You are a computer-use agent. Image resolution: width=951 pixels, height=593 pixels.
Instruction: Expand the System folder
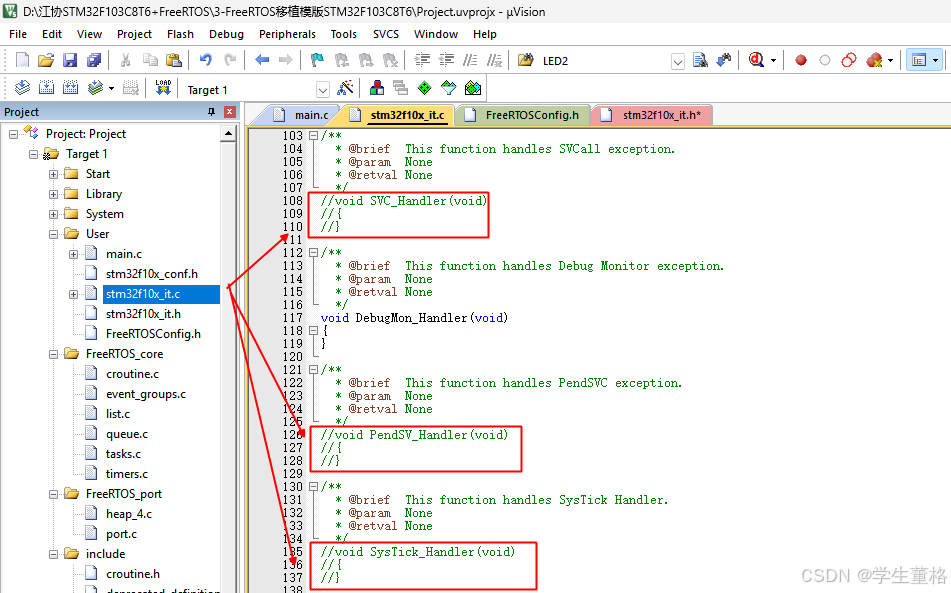[x=53, y=215]
